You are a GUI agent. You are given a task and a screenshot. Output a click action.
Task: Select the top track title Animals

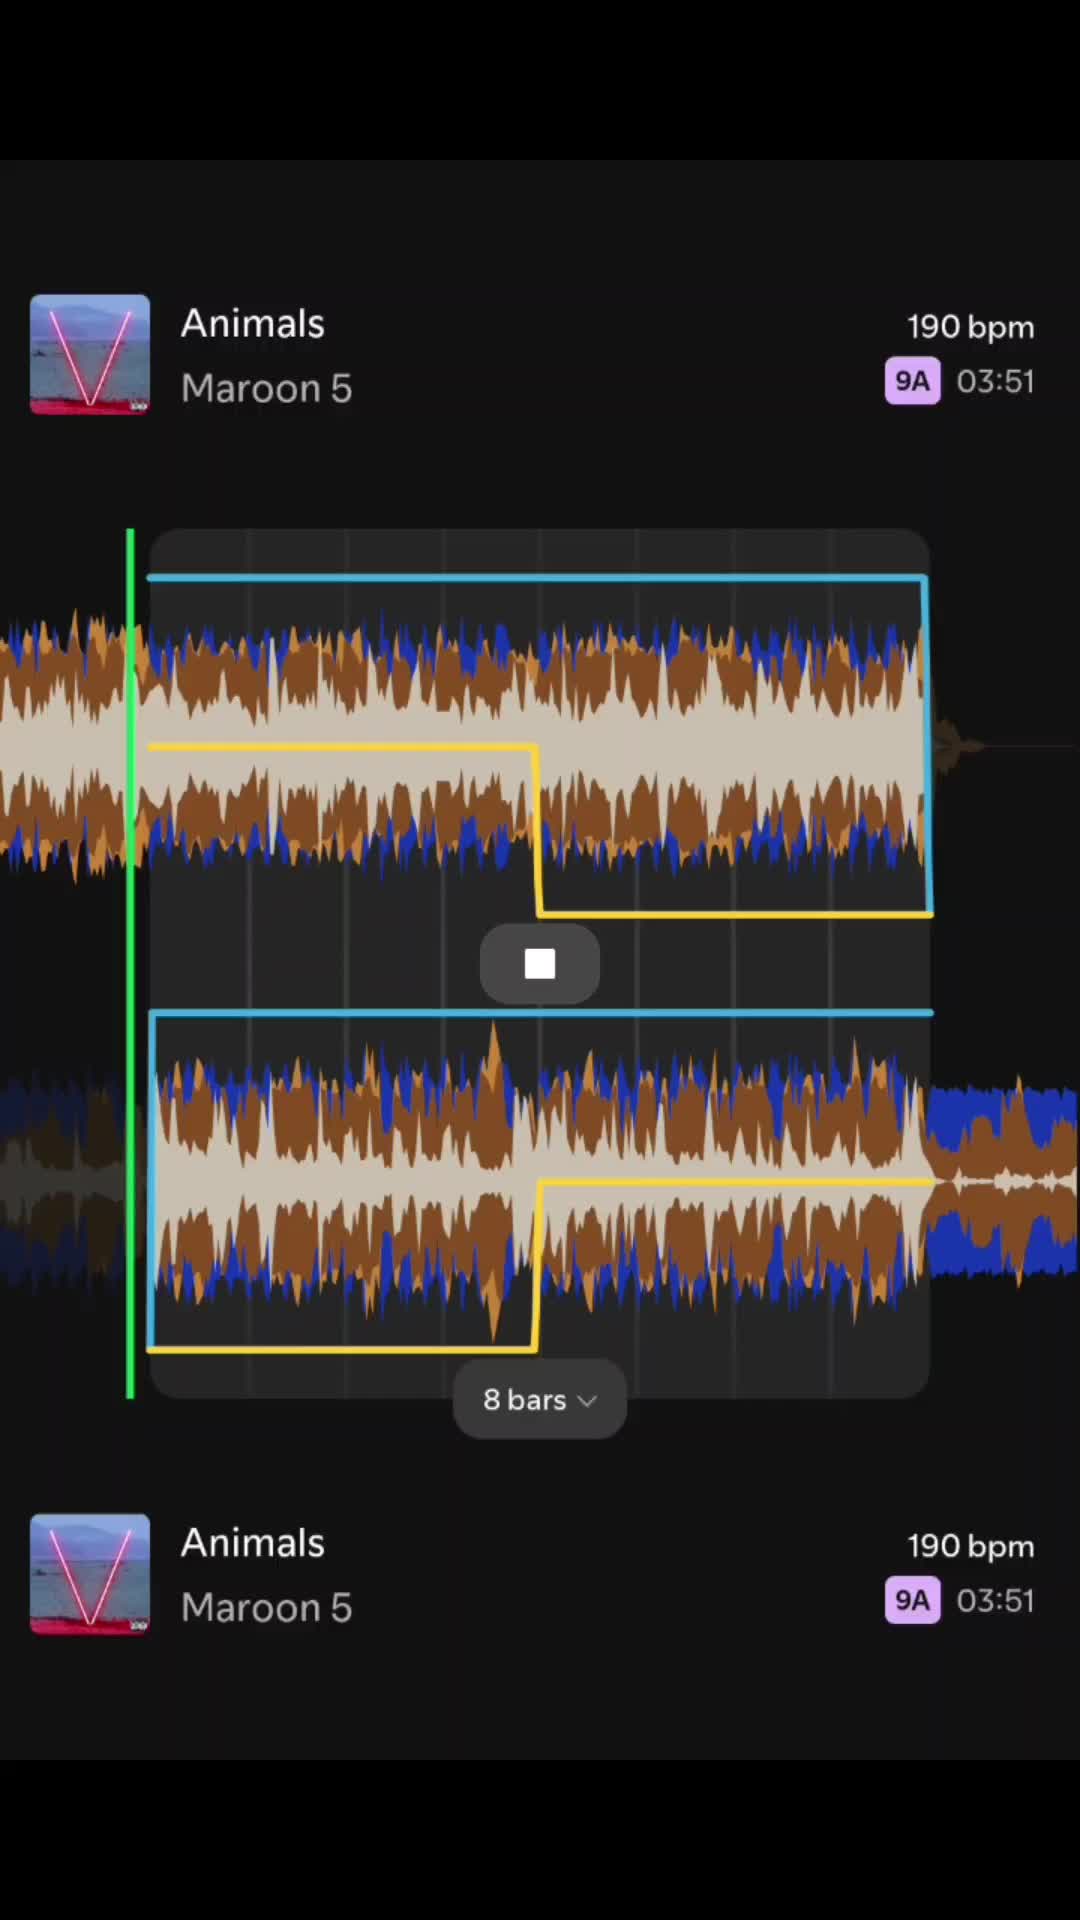tap(252, 324)
